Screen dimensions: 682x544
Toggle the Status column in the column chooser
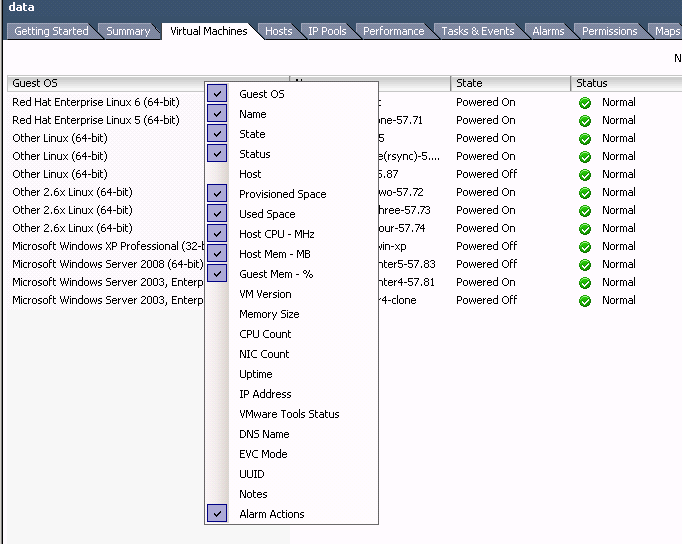(x=217, y=154)
